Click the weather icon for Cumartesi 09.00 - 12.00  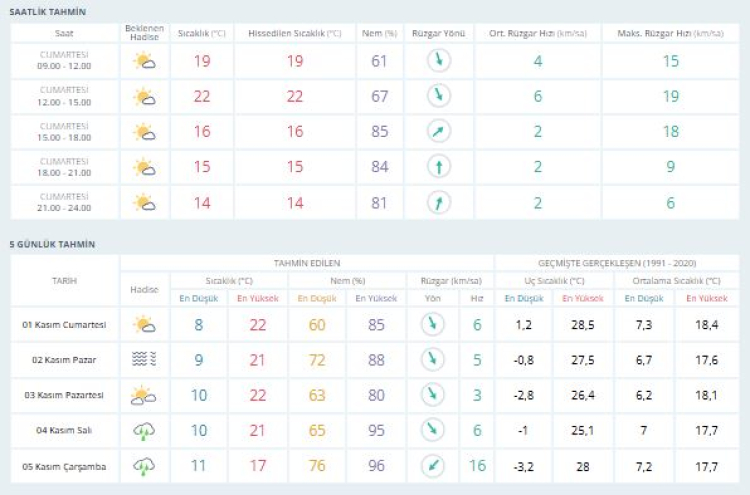(x=144, y=61)
